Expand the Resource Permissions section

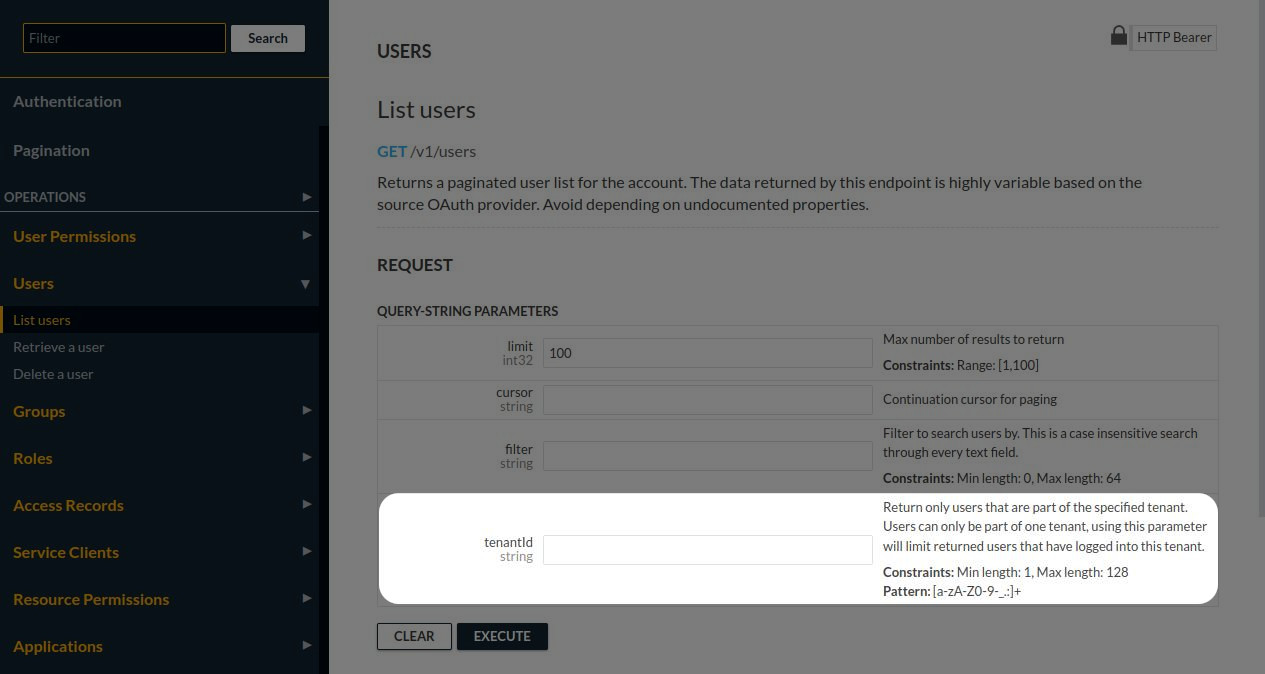(x=307, y=599)
